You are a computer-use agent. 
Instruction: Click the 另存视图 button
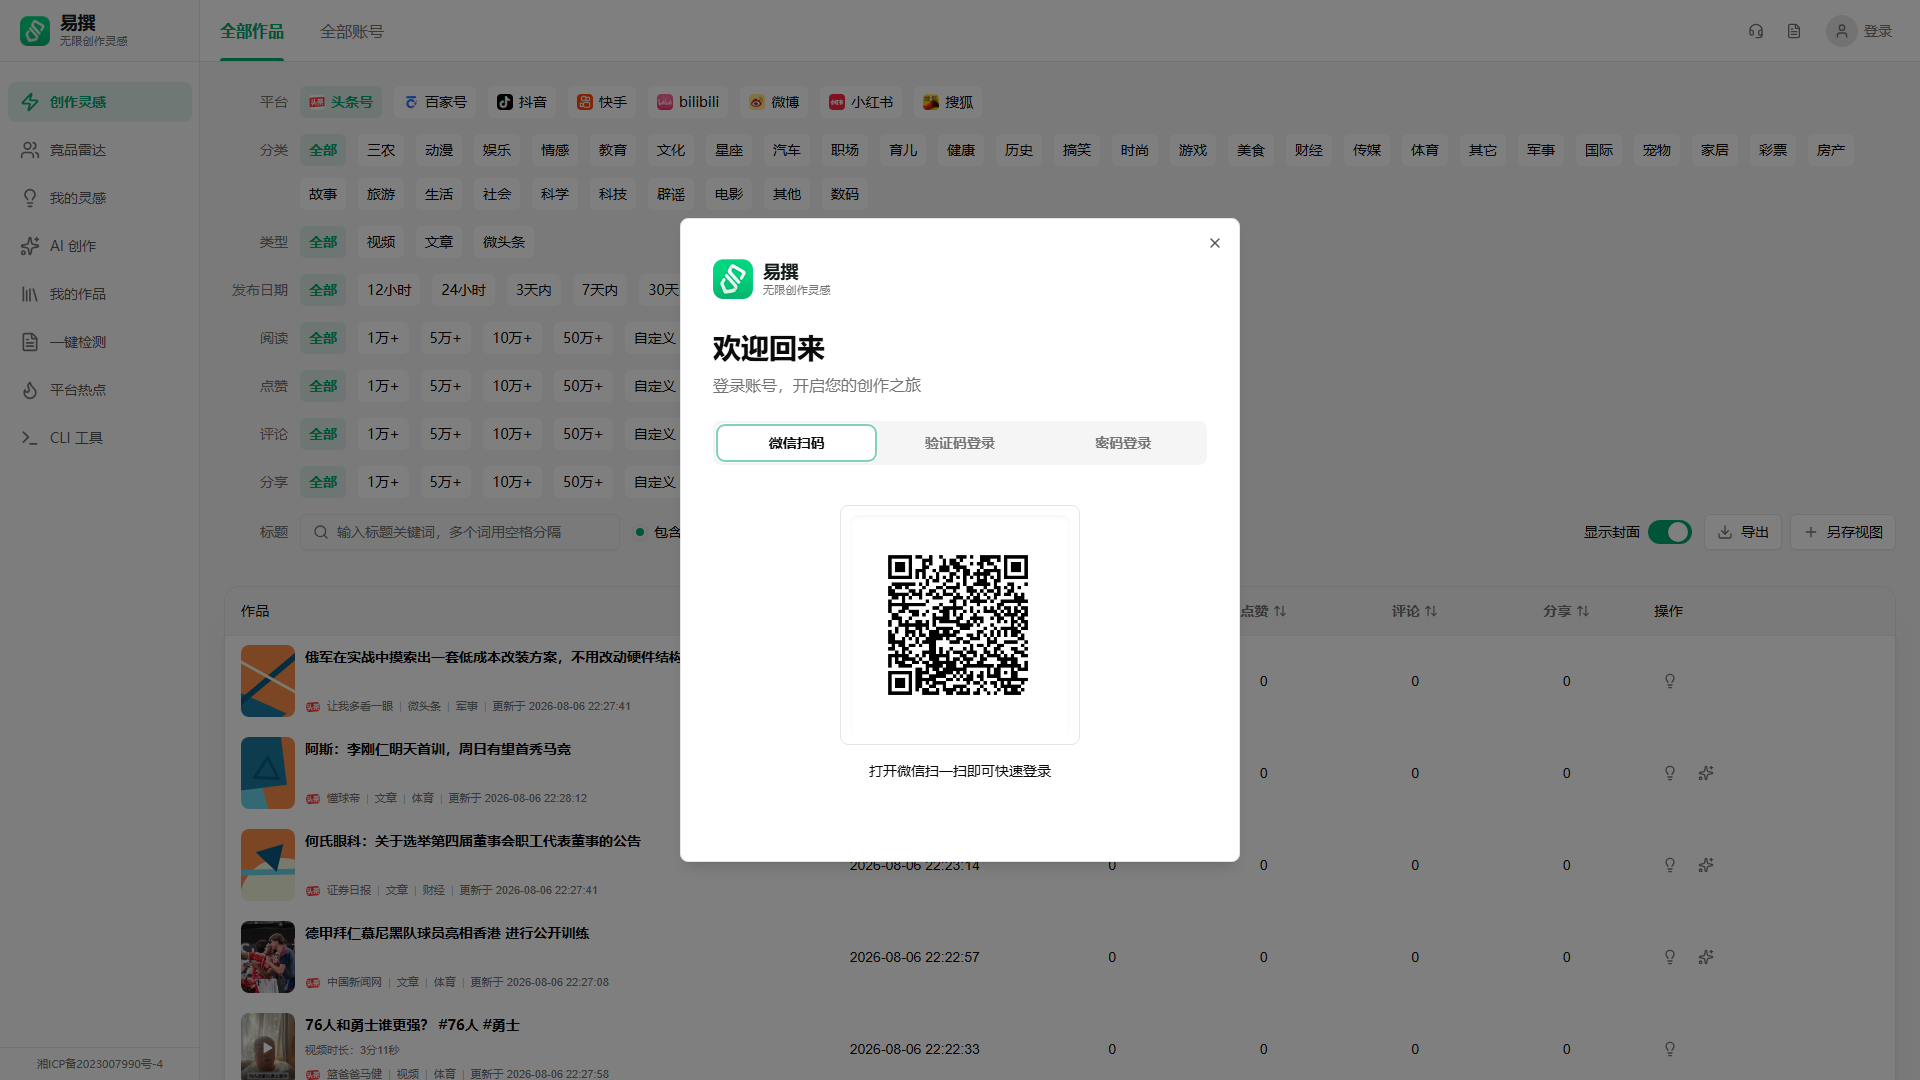[1843, 532]
